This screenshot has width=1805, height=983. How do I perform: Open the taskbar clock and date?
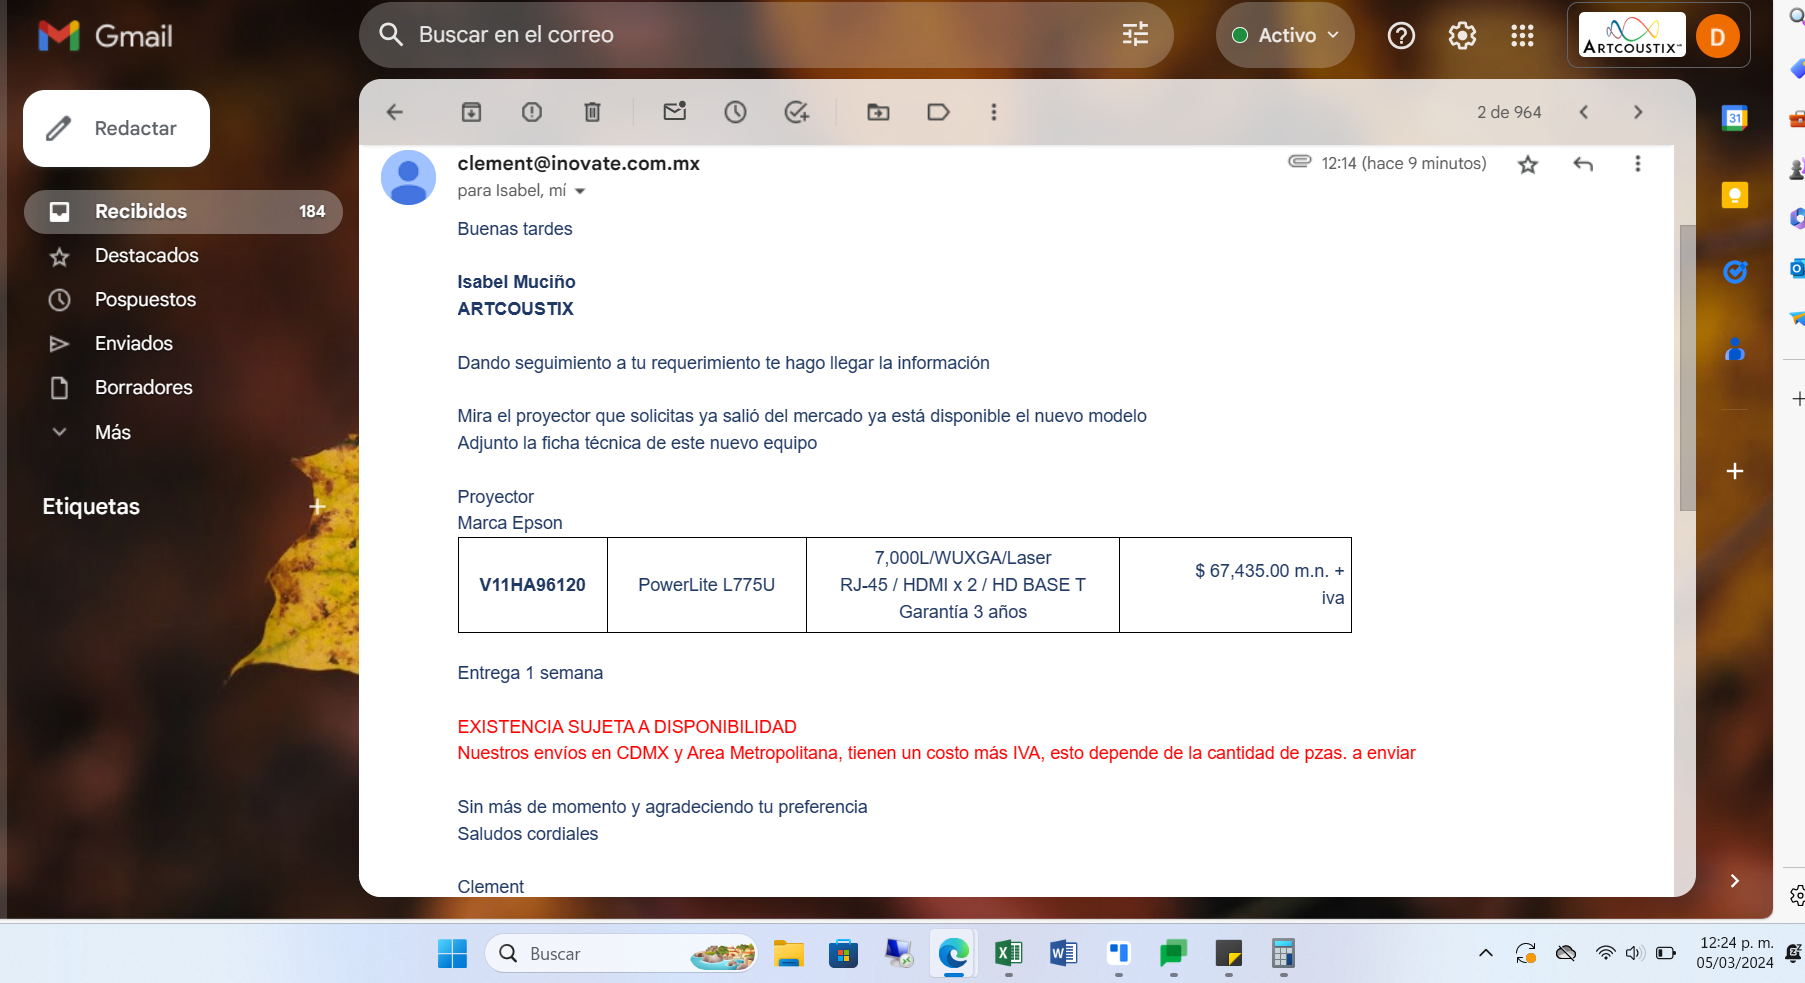click(1735, 953)
